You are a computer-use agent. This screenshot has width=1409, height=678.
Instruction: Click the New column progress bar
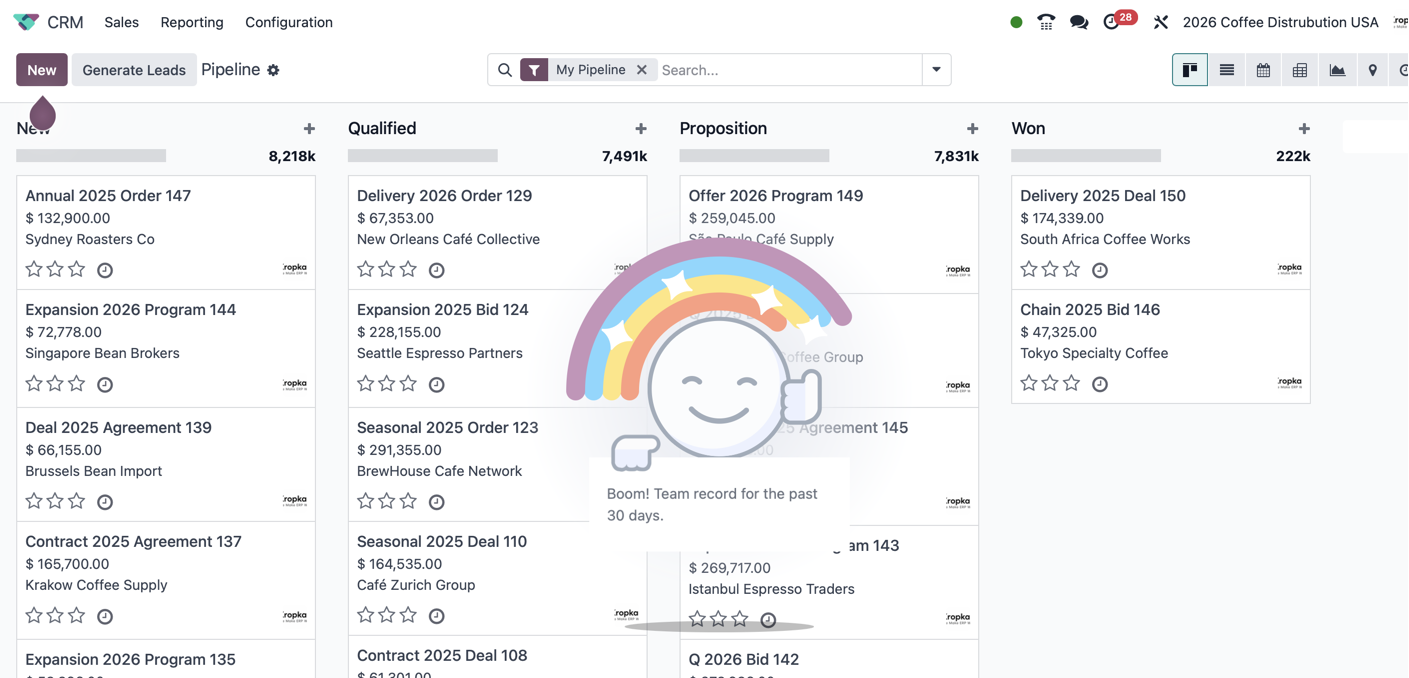click(x=91, y=156)
